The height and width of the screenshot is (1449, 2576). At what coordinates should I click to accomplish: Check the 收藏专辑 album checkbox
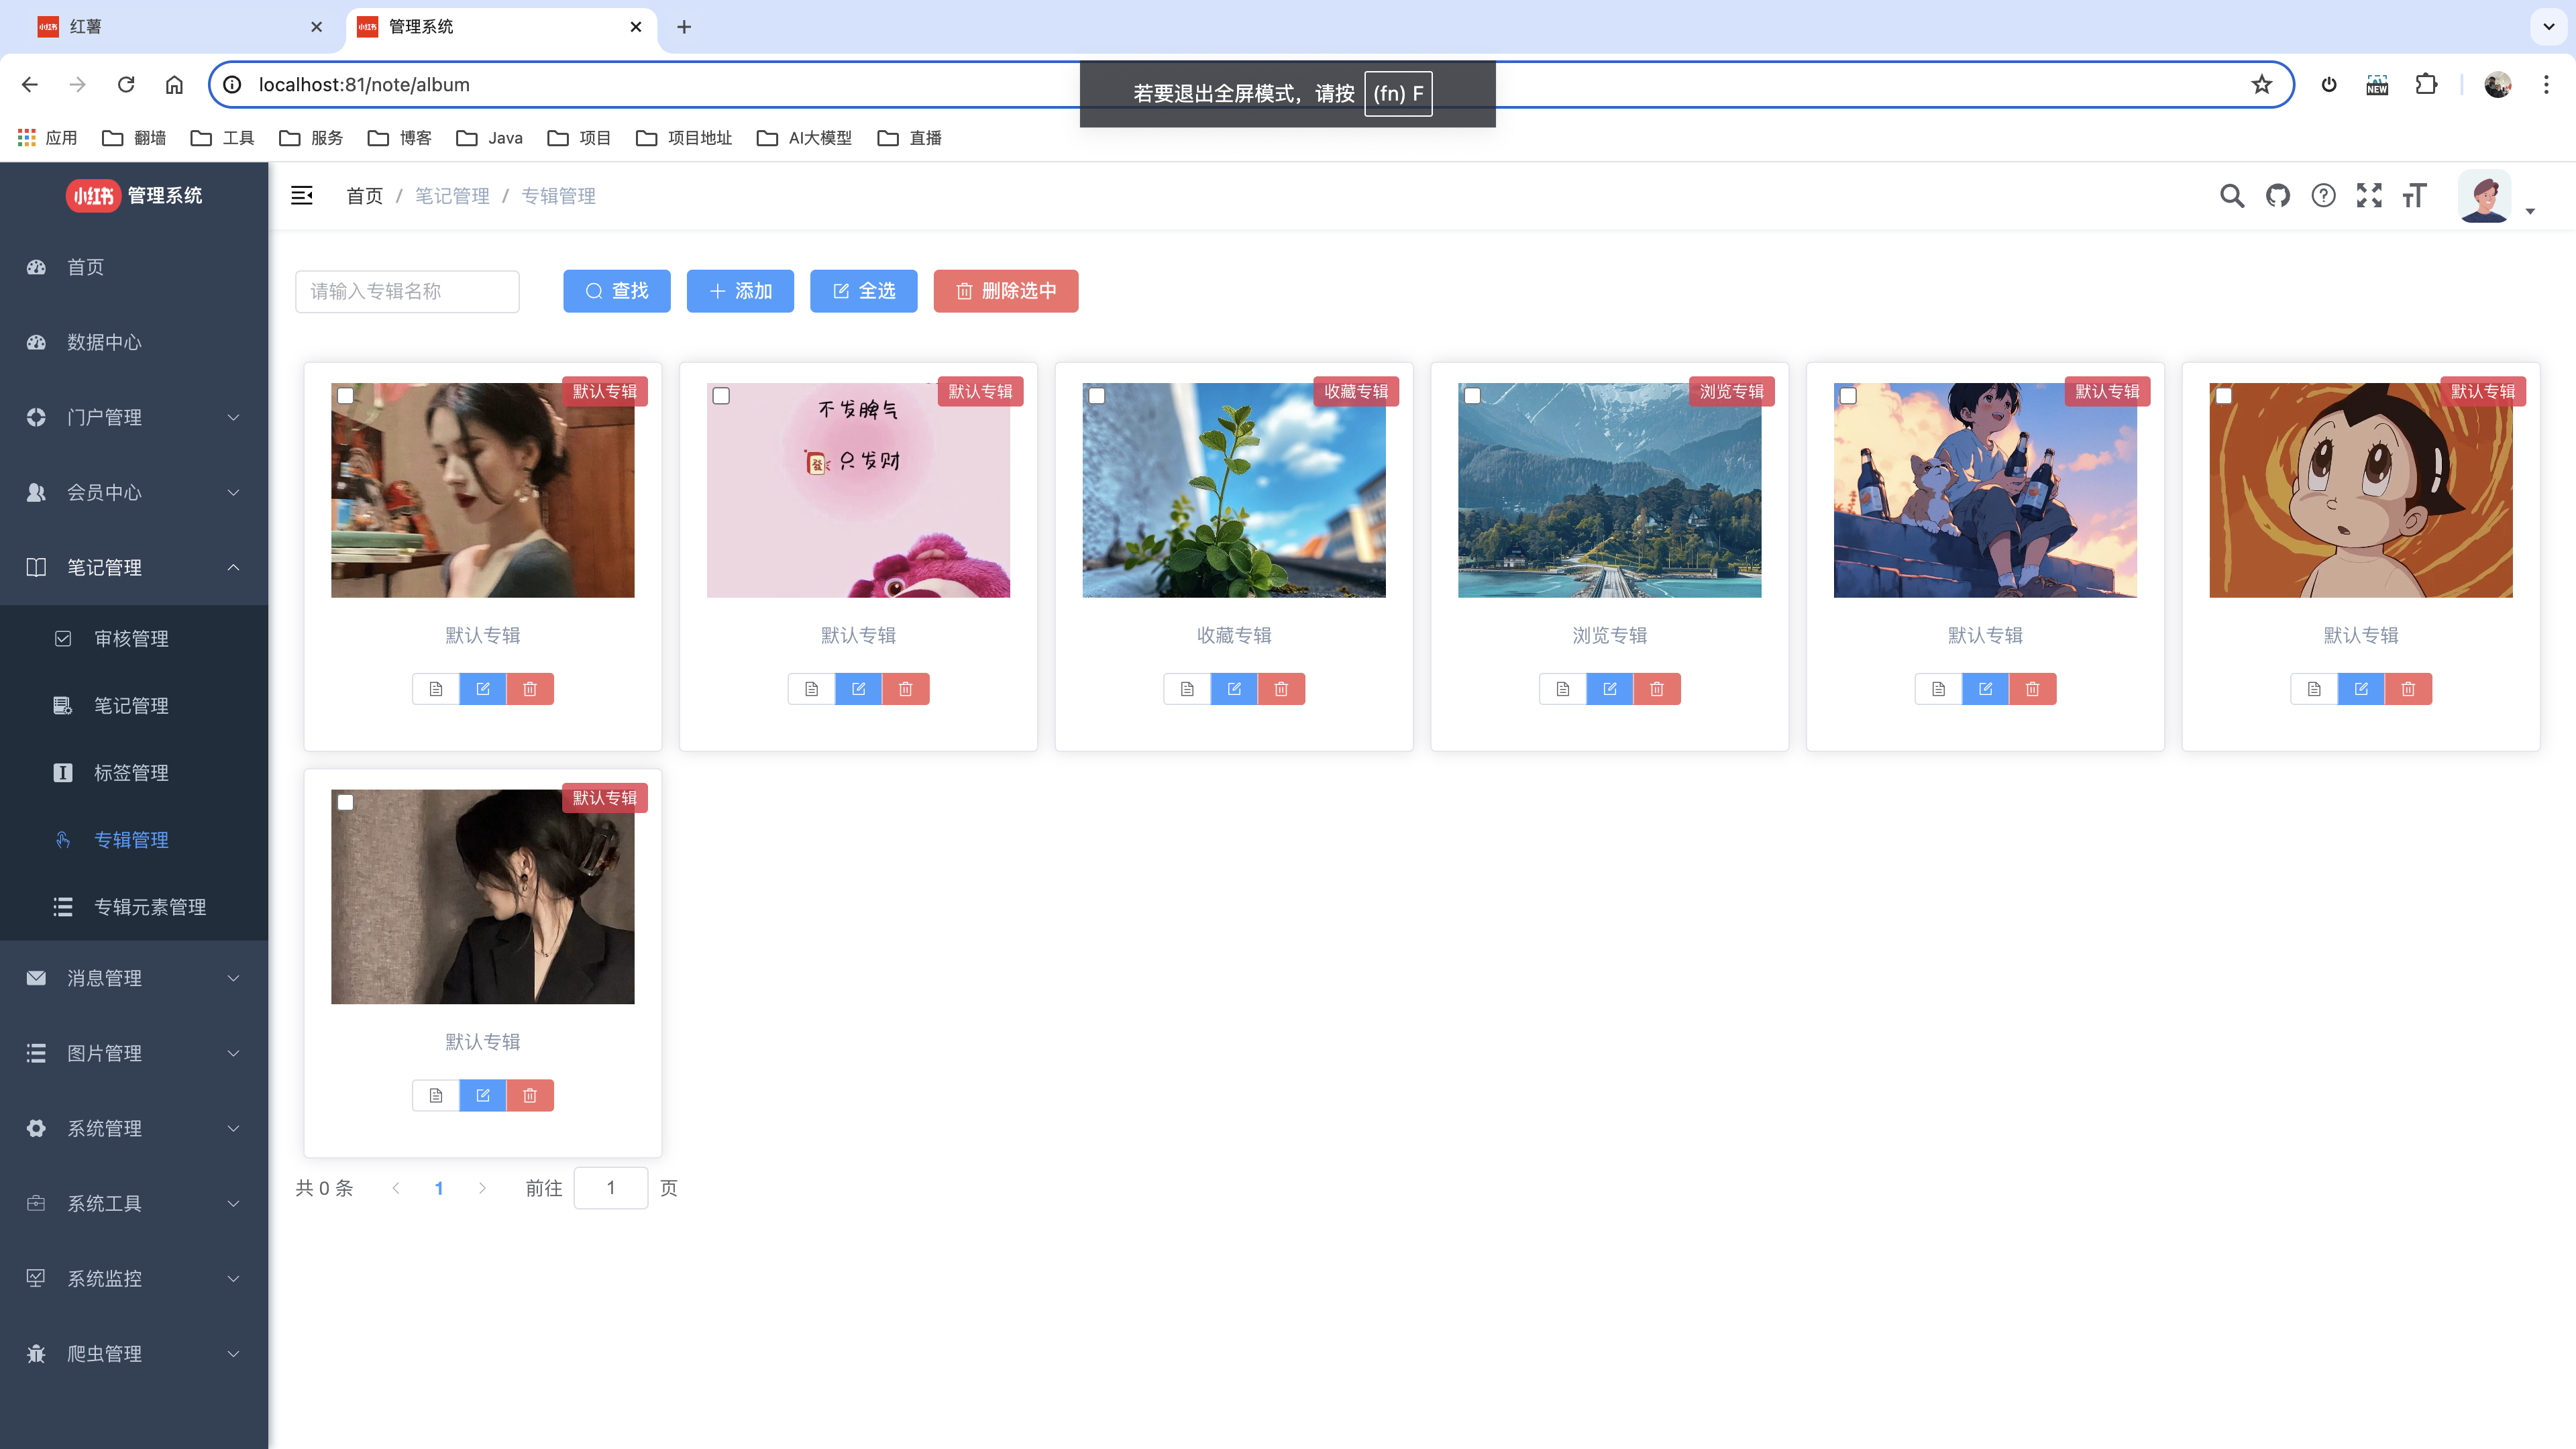1097,396
